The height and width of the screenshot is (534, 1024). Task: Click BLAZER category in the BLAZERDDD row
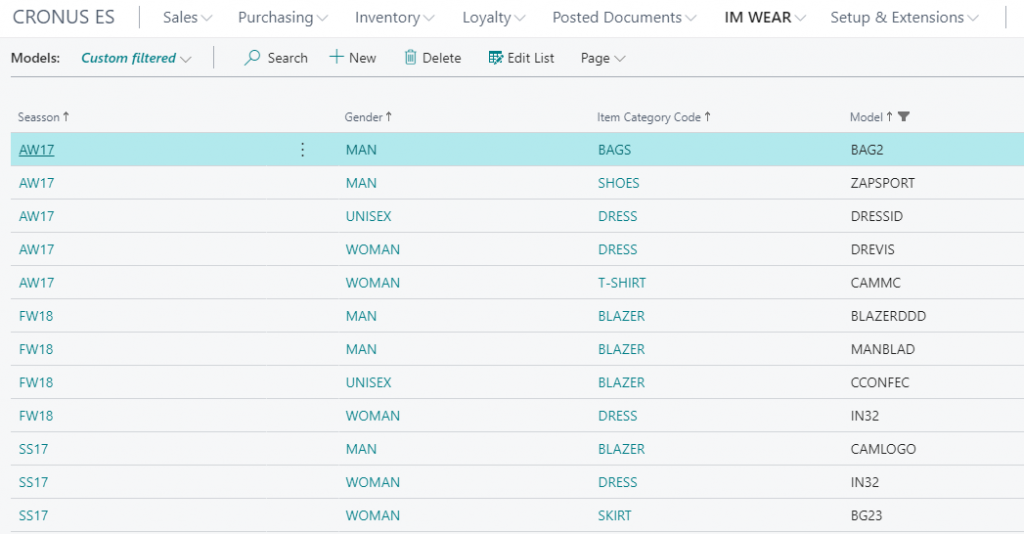(x=621, y=316)
